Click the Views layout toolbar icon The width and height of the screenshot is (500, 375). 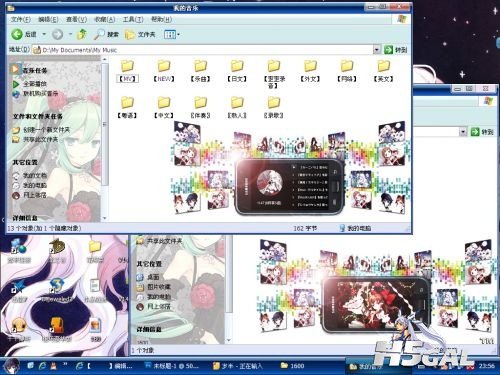170,34
